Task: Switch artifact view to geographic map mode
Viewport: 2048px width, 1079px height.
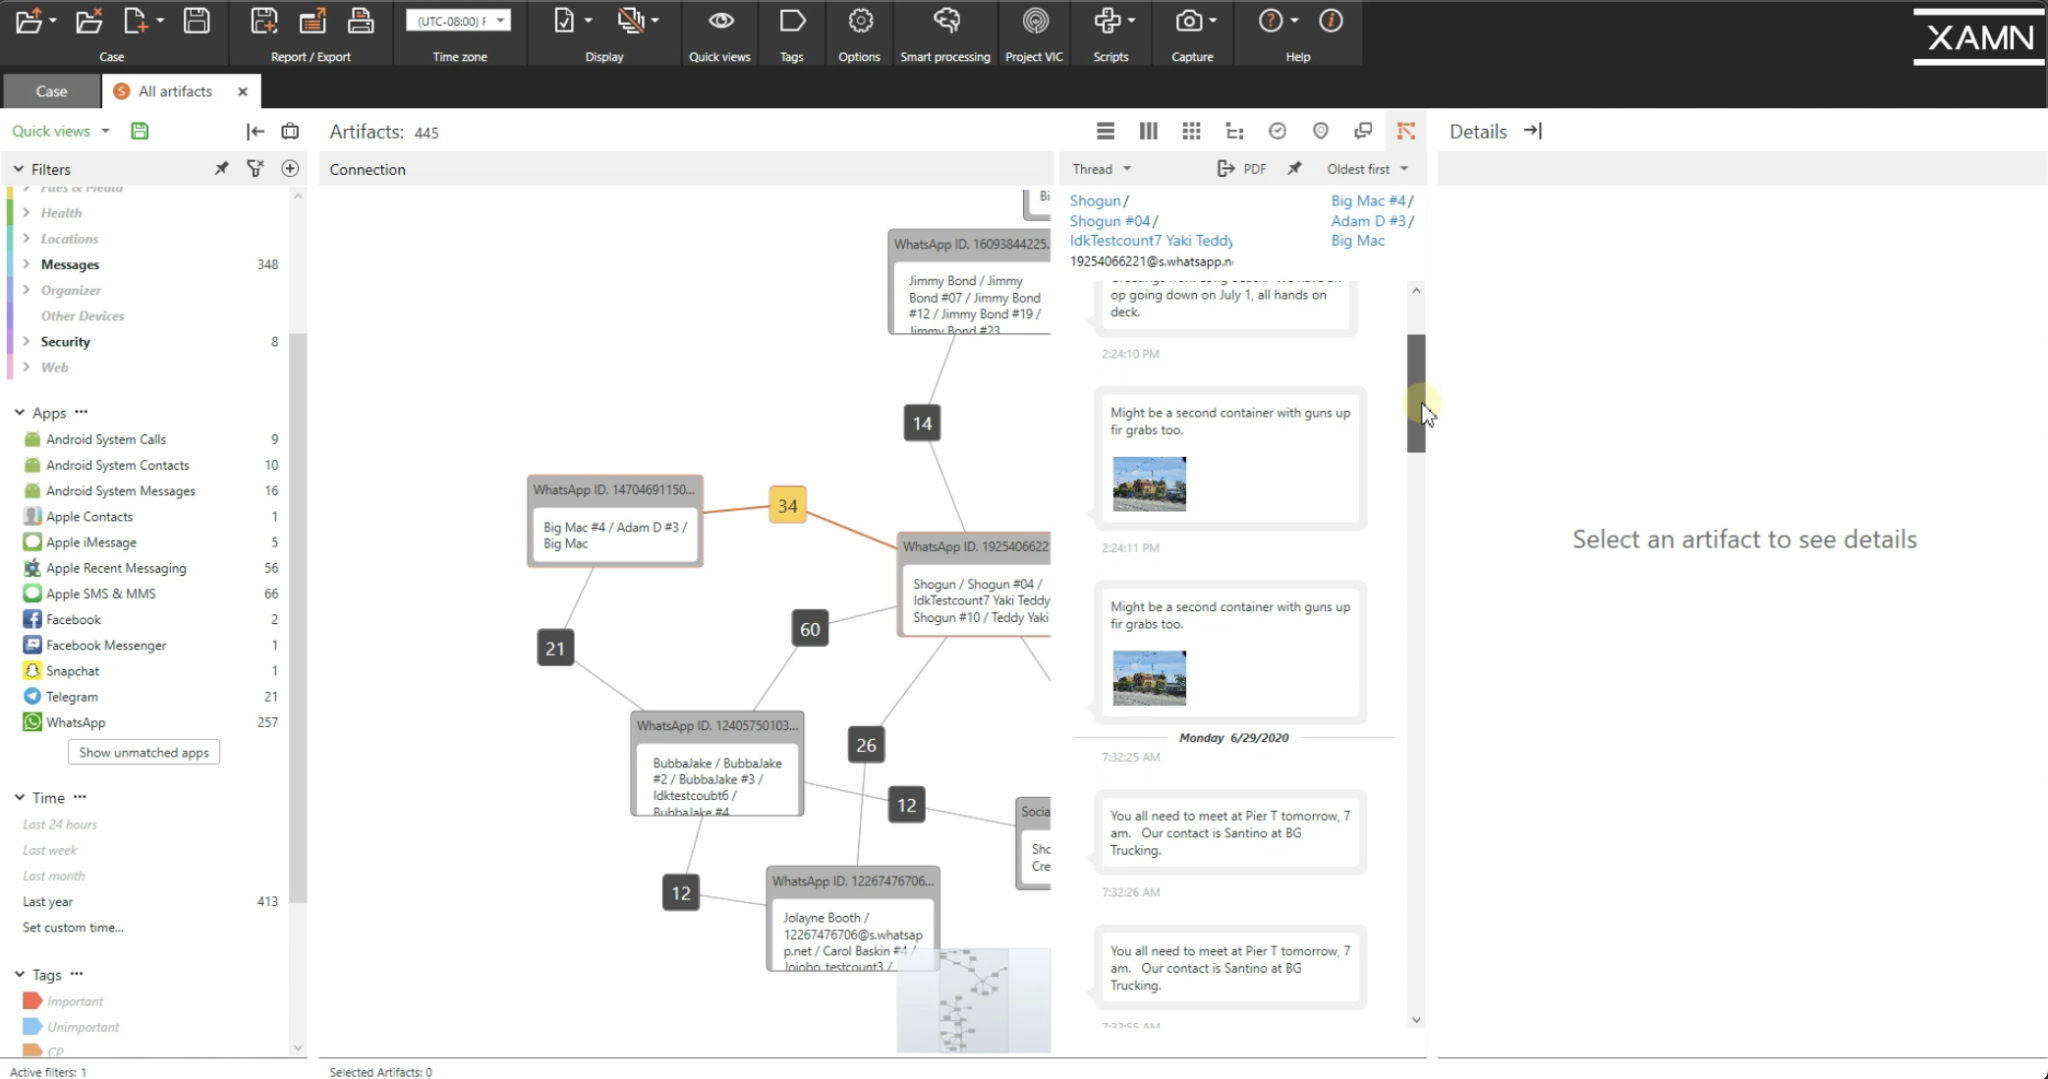Action: (x=1319, y=131)
